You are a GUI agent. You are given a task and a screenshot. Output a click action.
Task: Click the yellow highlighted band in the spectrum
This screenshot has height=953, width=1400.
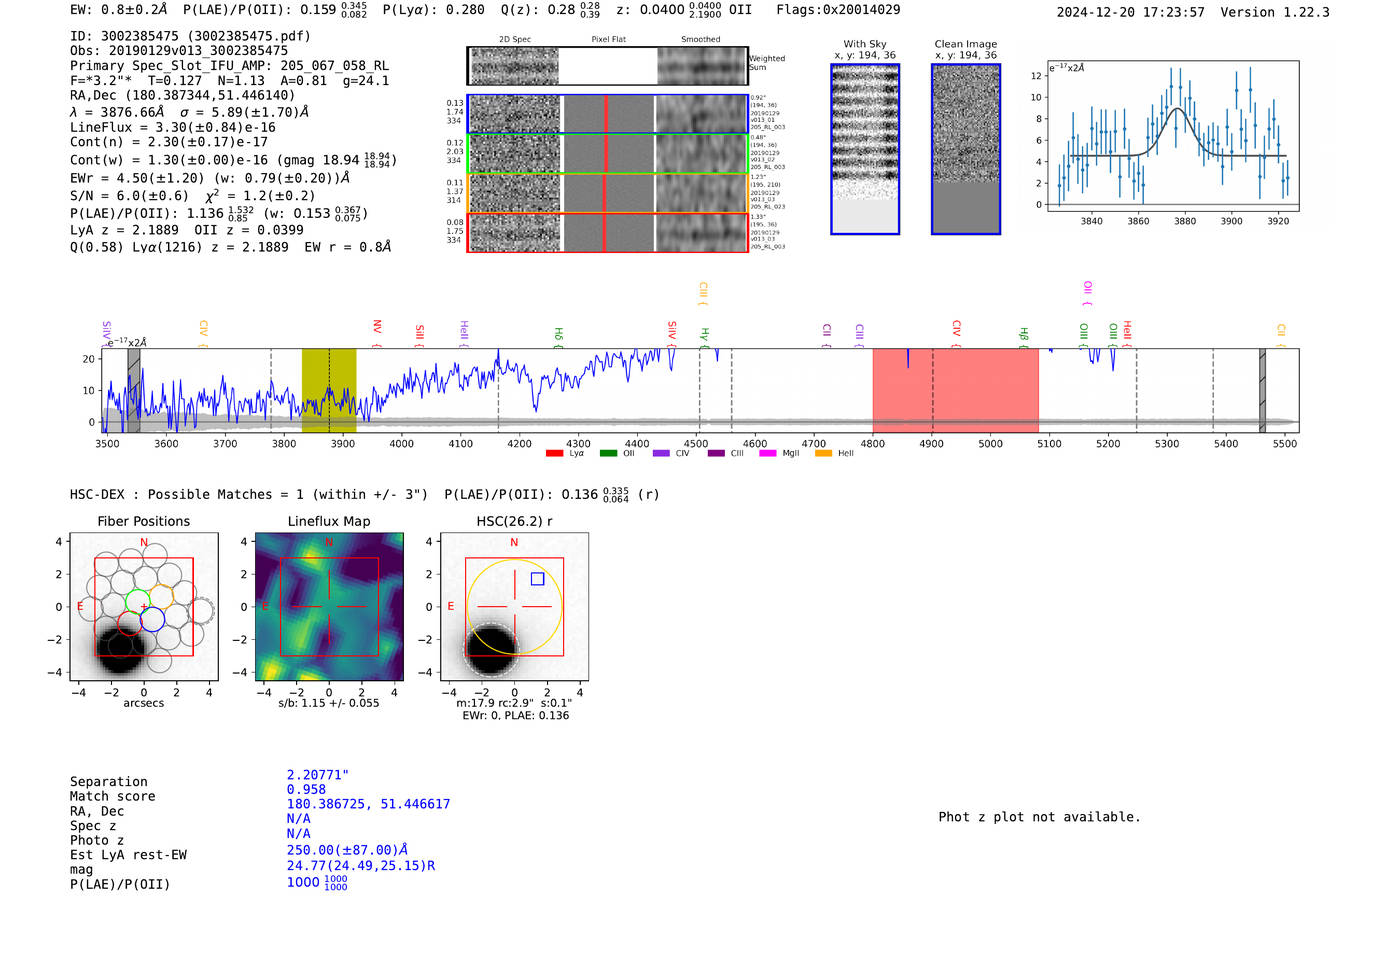(x=329, y=390)
